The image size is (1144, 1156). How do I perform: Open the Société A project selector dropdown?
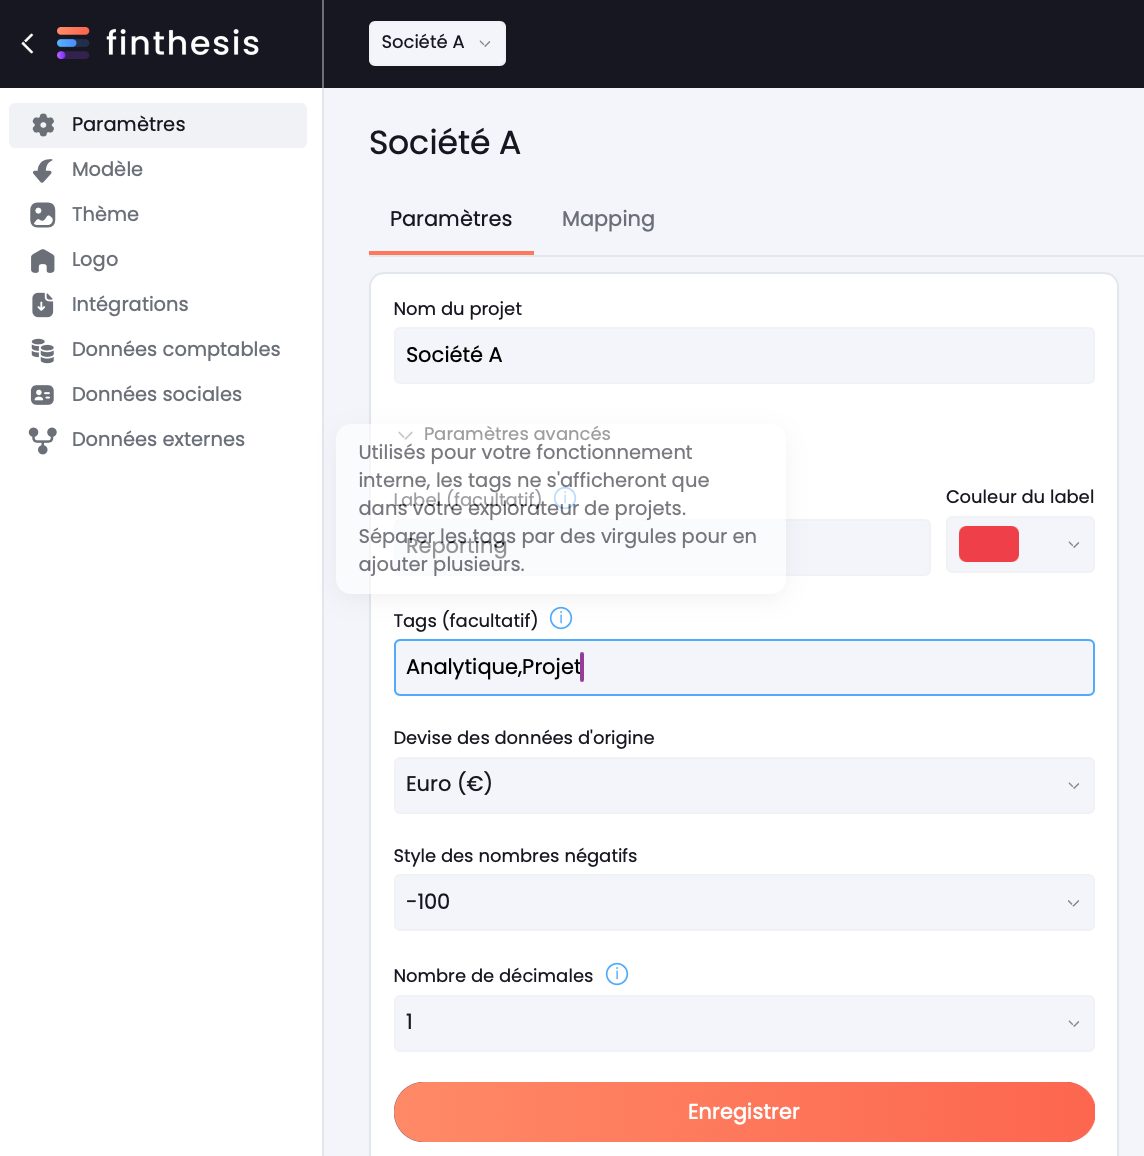pyautogui.click(x=437, y=43)
